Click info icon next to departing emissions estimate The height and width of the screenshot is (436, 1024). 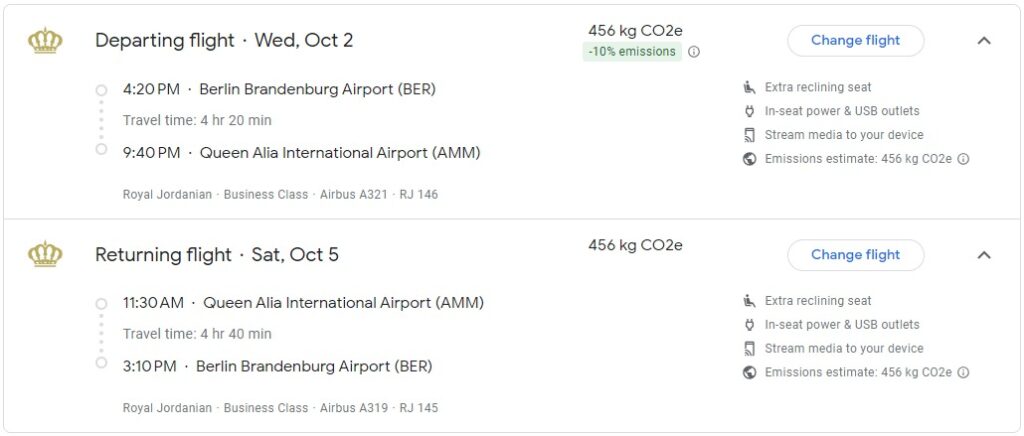pos(963,159)
